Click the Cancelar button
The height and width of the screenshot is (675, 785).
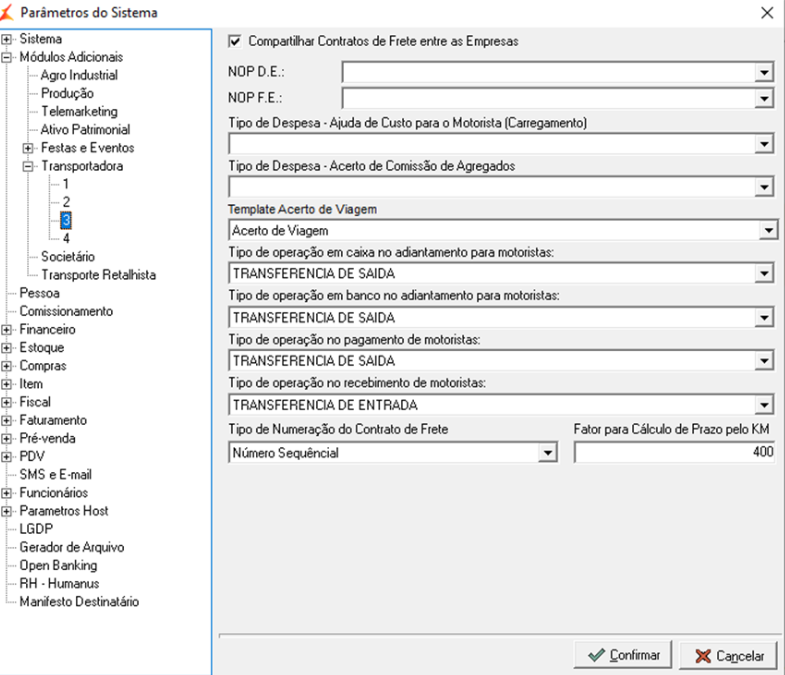[x=729, y=655]
